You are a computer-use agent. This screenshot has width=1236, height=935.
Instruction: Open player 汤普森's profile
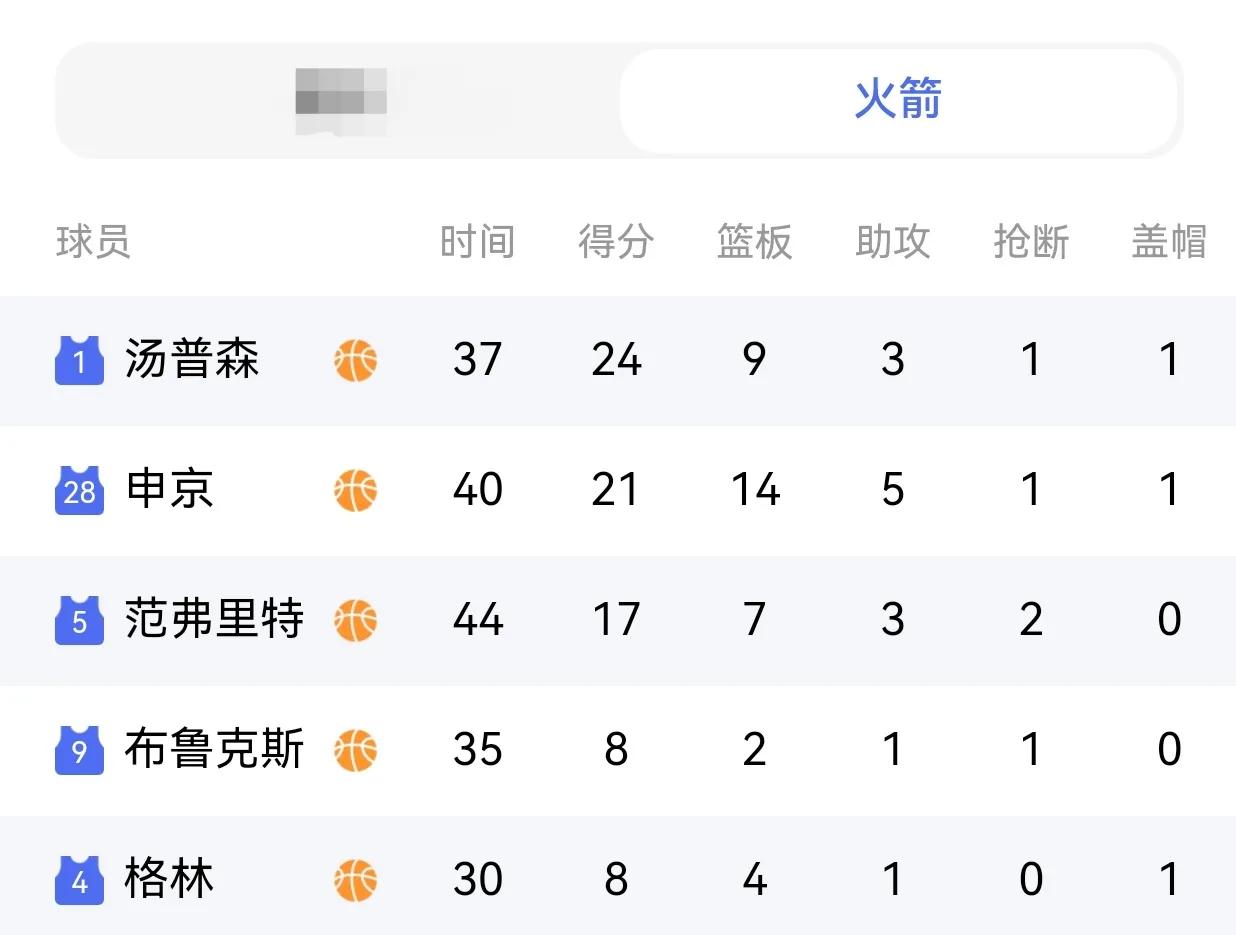pos(192,360)
